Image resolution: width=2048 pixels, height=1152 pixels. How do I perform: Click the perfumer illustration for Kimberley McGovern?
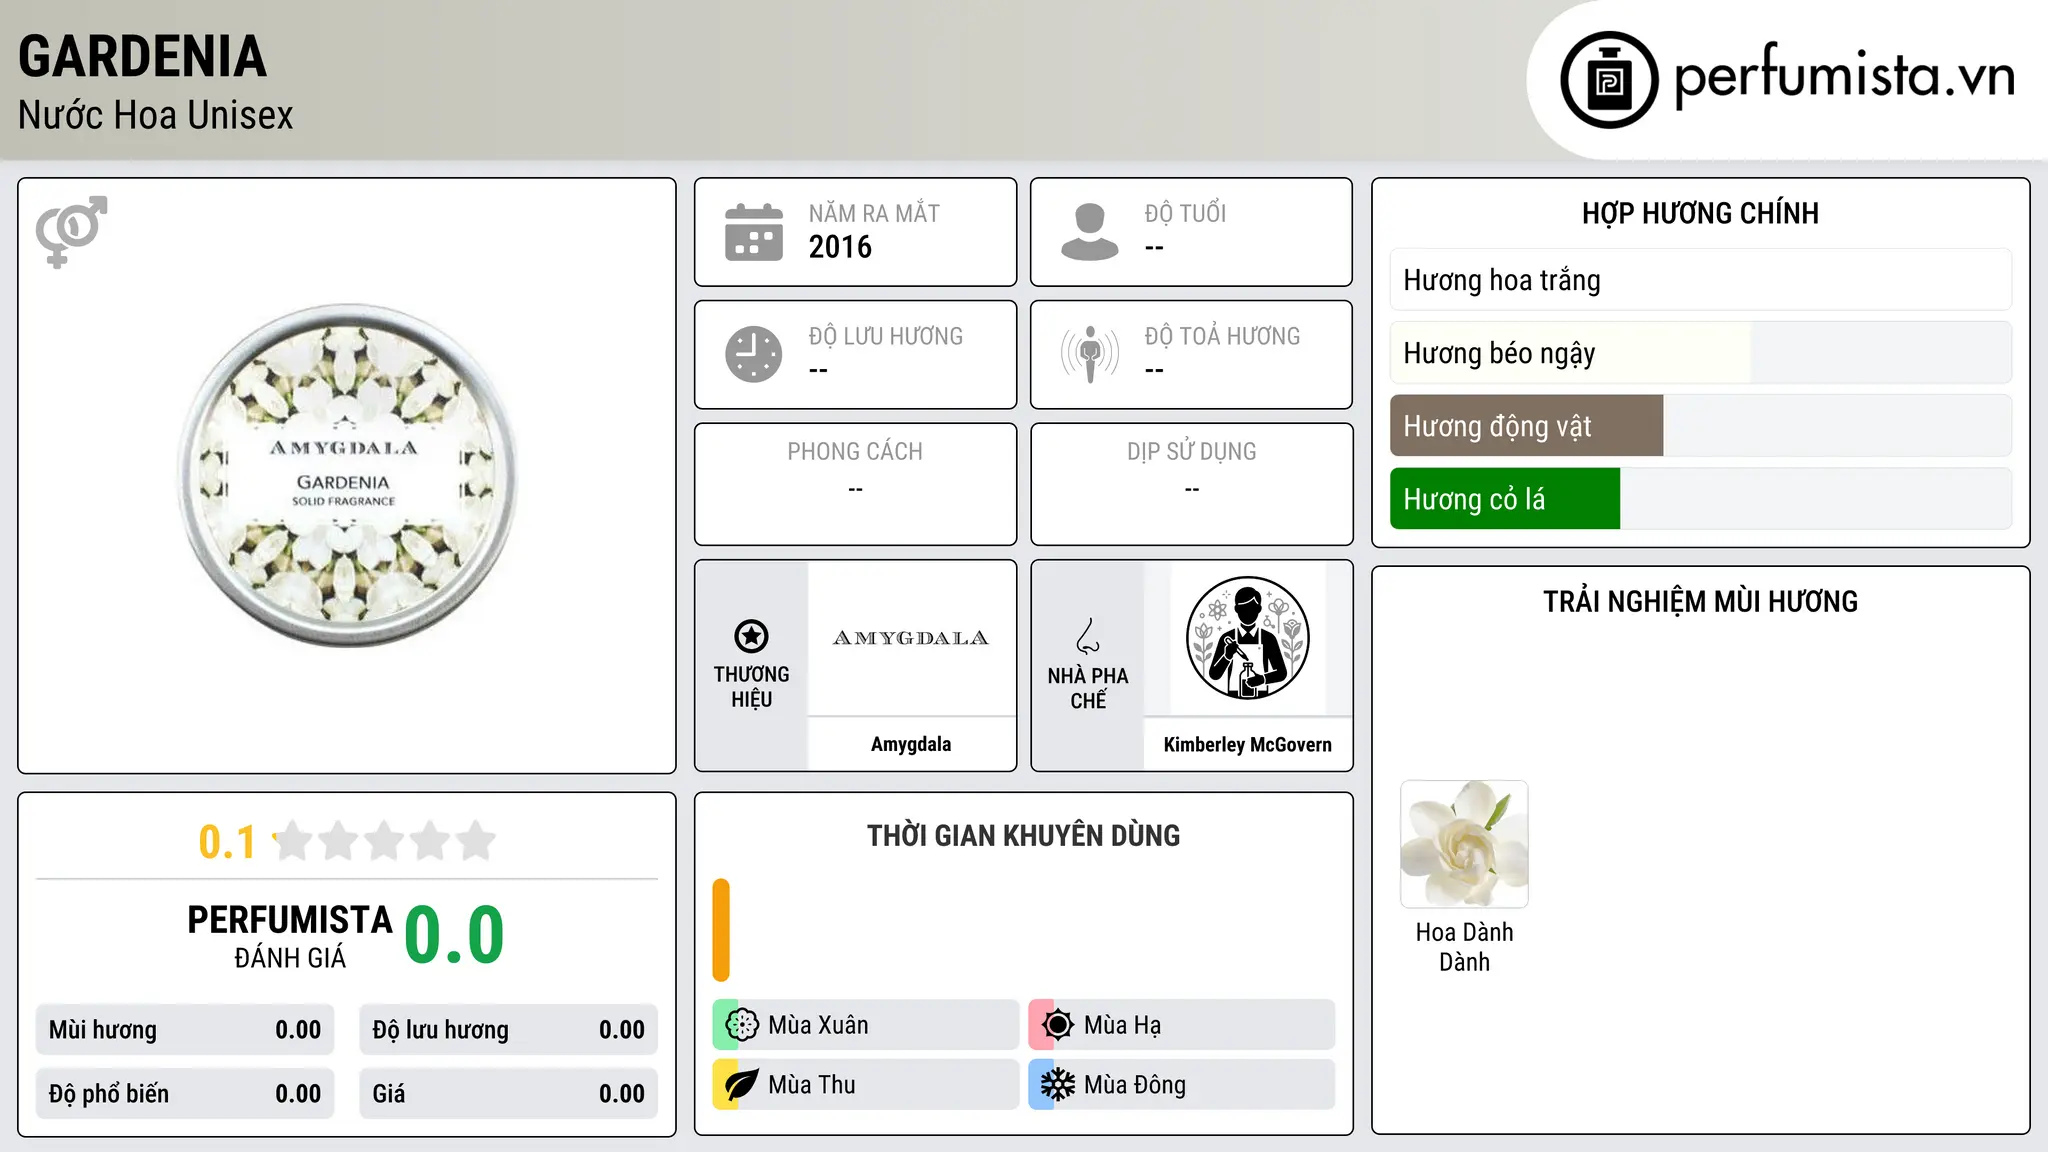point(1247,638)
